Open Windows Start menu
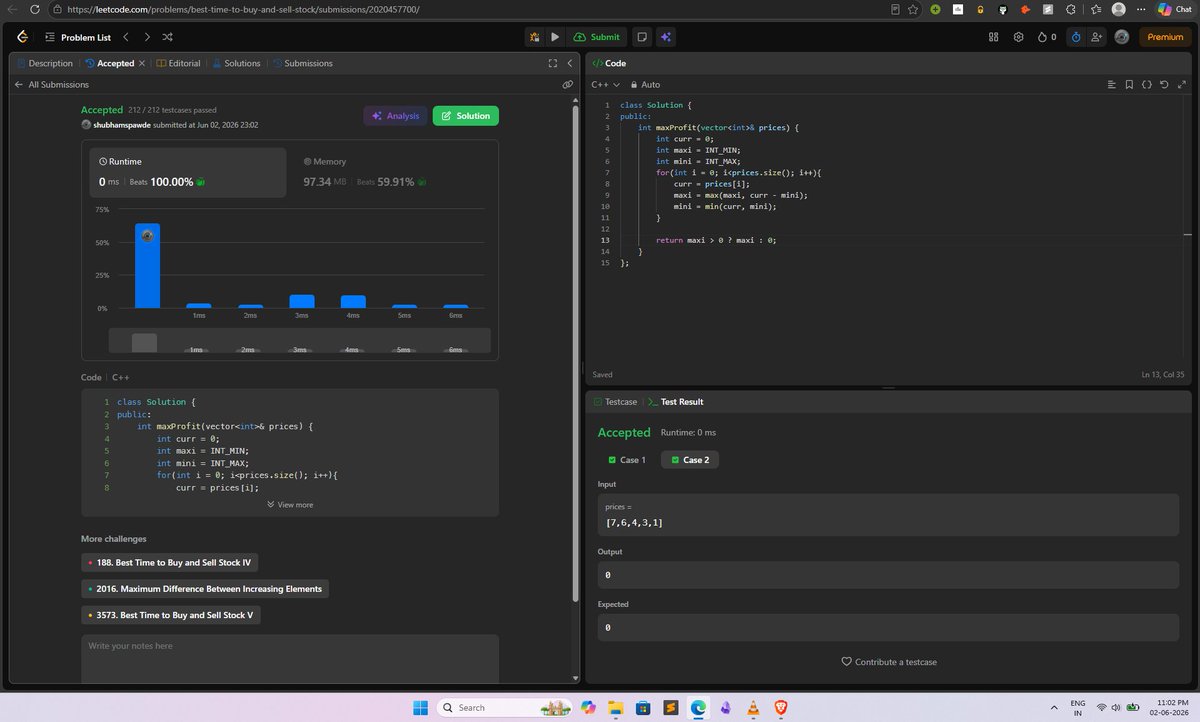 tap(420, 707)
